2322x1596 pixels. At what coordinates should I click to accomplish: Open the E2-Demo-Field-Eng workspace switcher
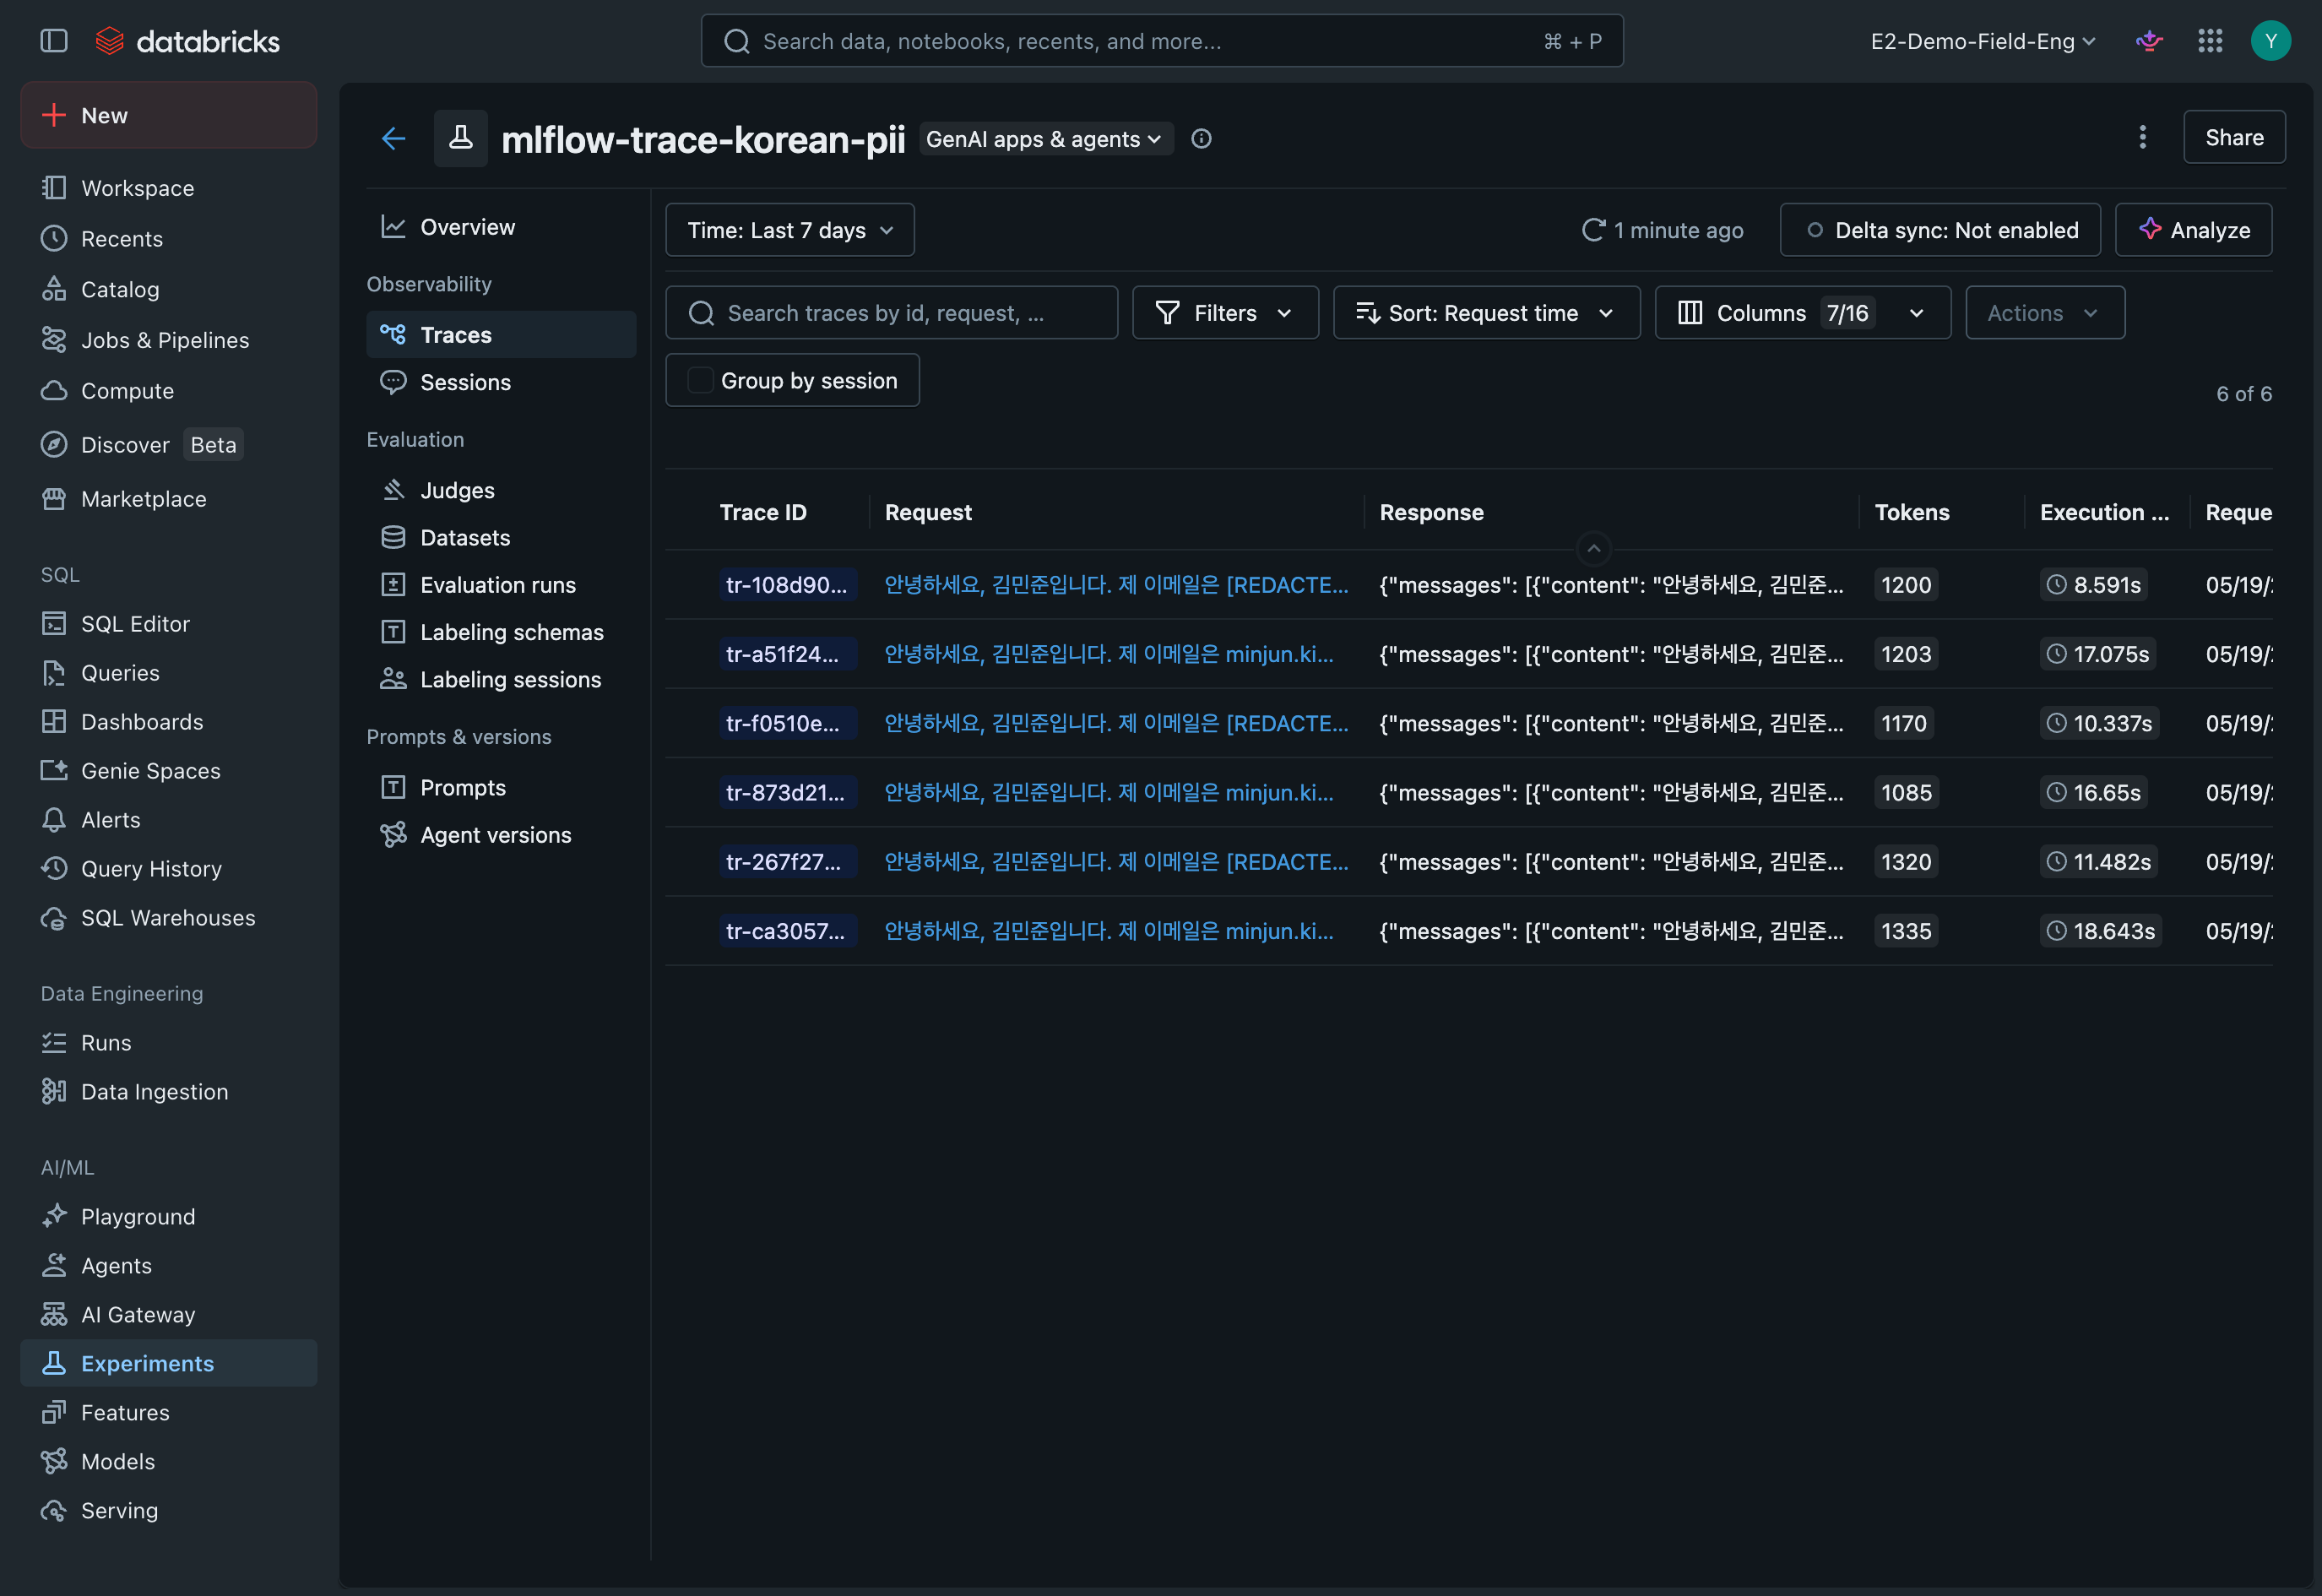click(1983, 41)
